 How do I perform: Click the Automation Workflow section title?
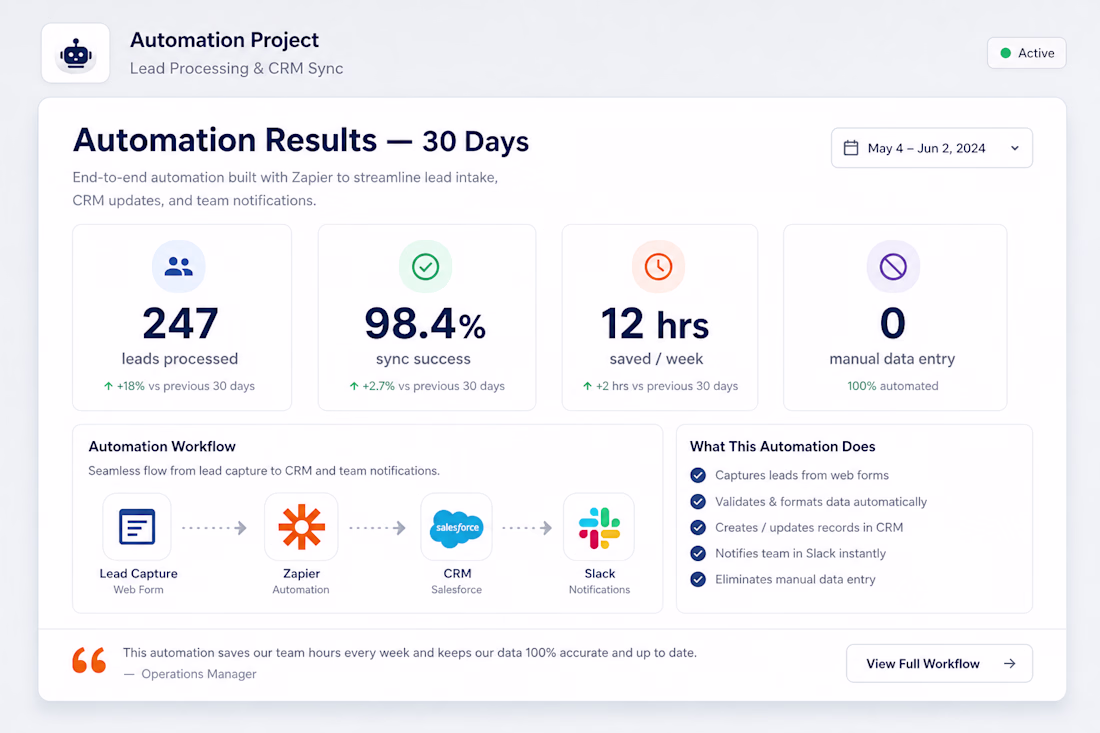162,446
